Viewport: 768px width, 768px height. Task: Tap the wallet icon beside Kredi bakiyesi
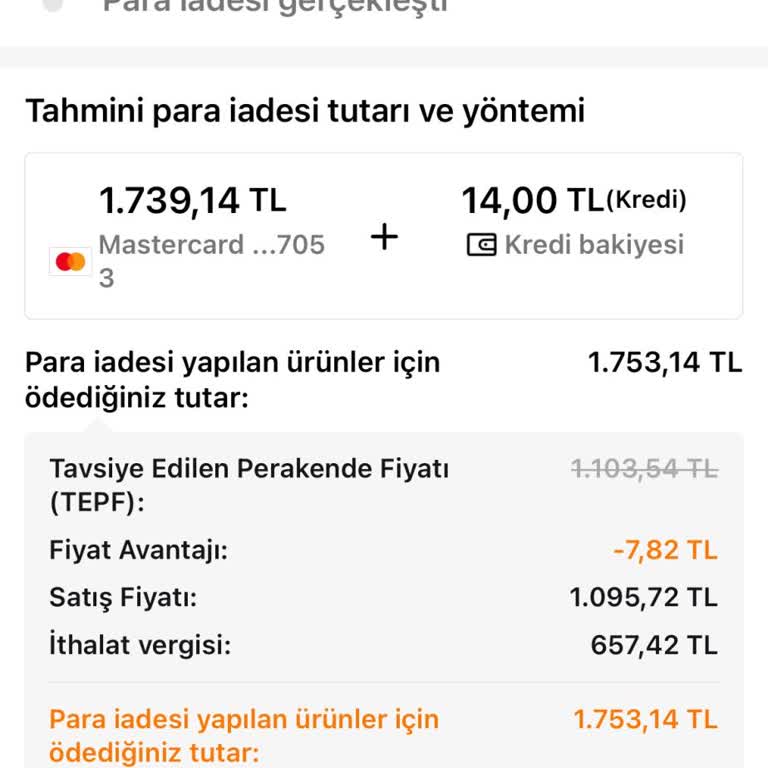481,245
